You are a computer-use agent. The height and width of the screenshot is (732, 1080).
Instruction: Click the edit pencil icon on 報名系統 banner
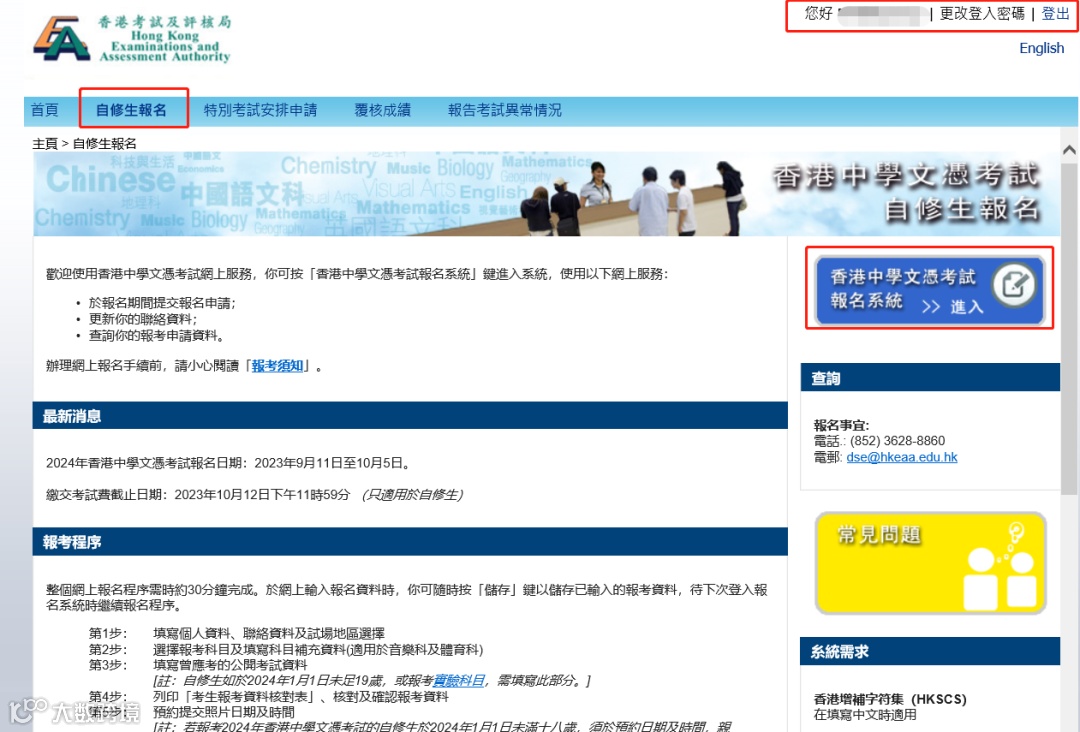[x=1014, y=284]
